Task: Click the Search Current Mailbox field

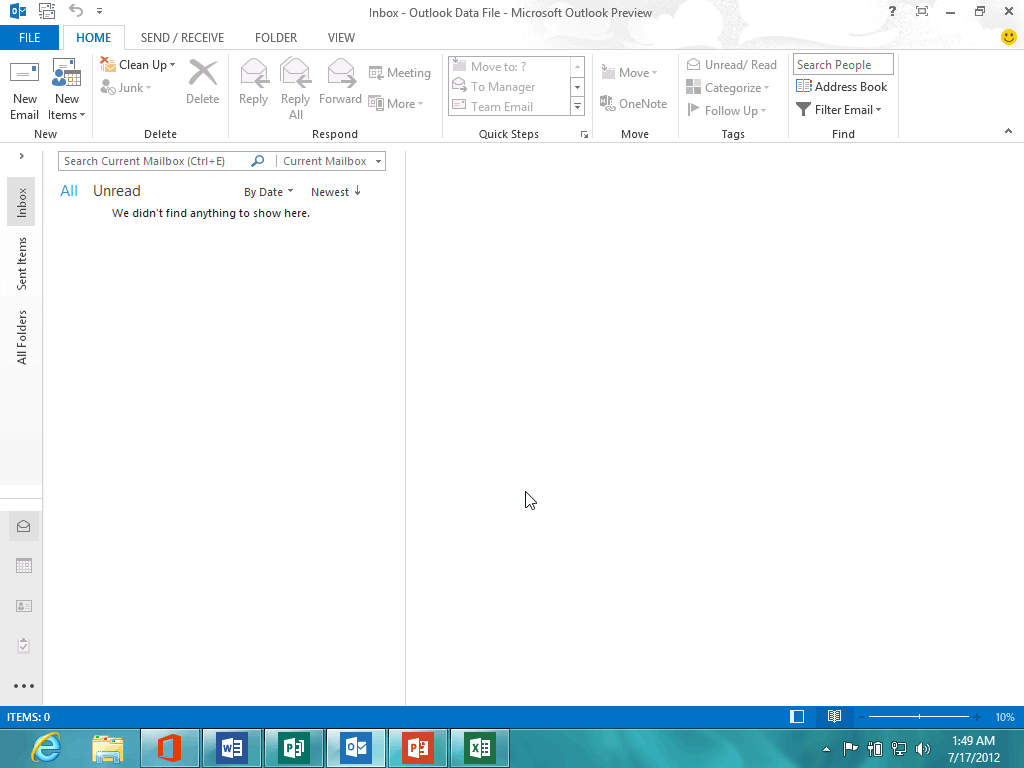Action: 153,161
